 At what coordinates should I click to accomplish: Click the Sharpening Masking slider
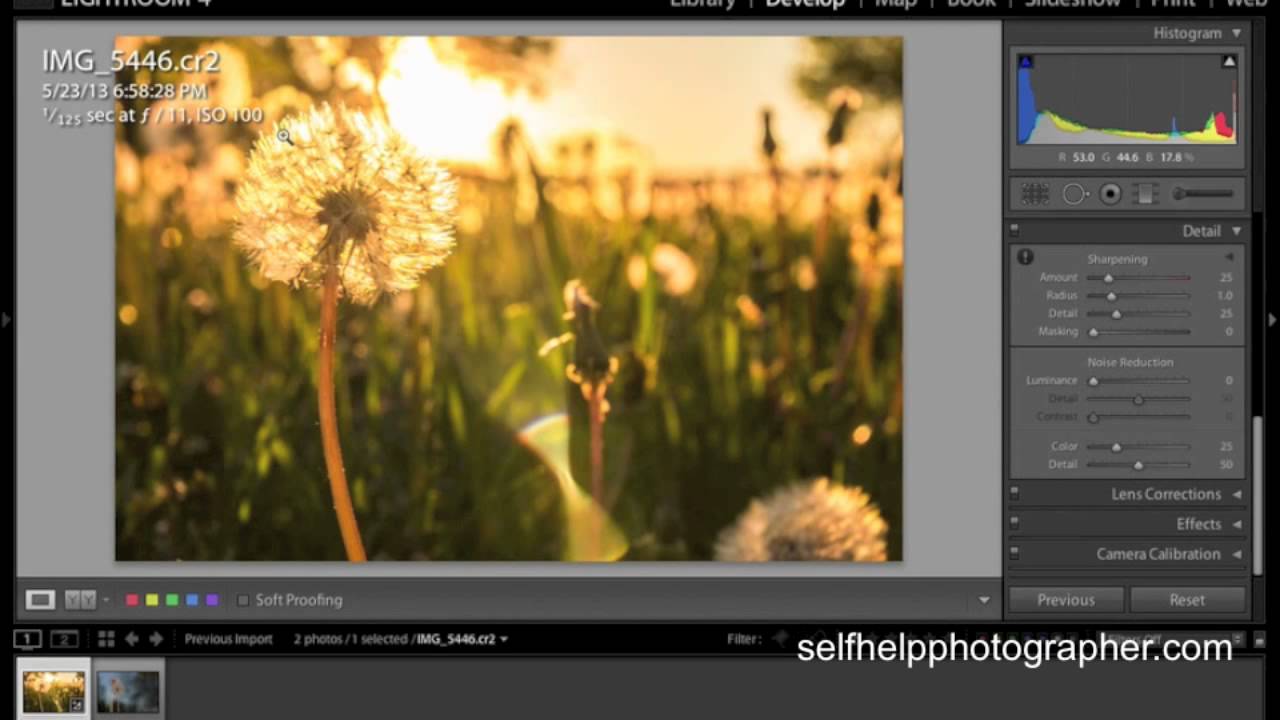pos(1139,331)
